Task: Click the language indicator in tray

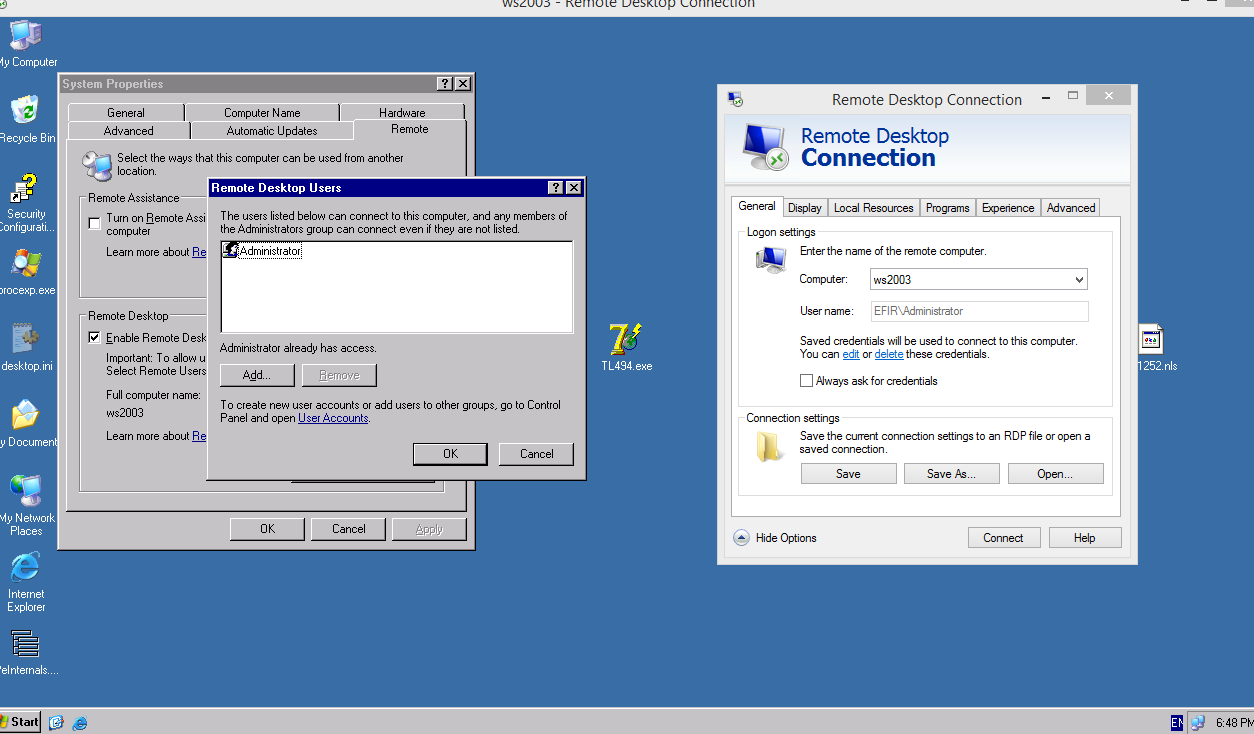Action: (1177, 722)
